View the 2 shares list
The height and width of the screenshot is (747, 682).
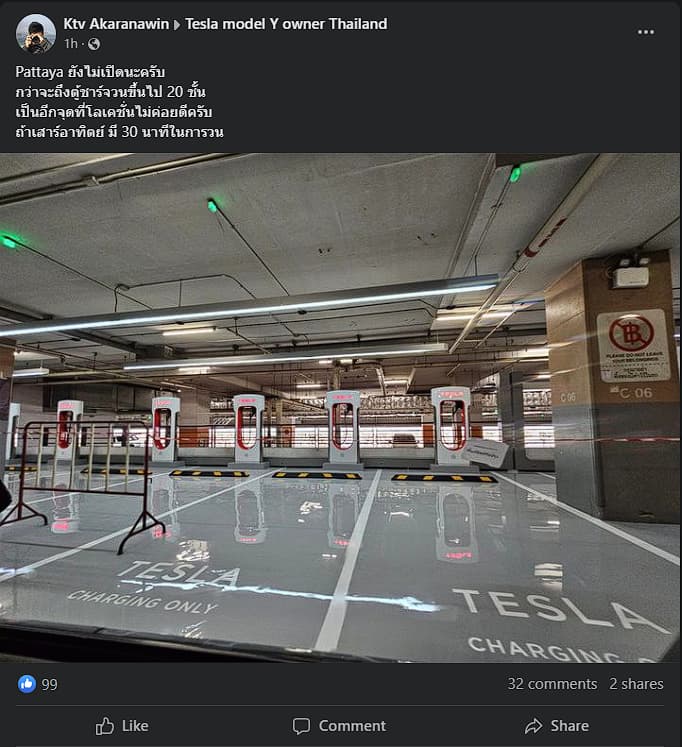point(636,684)
